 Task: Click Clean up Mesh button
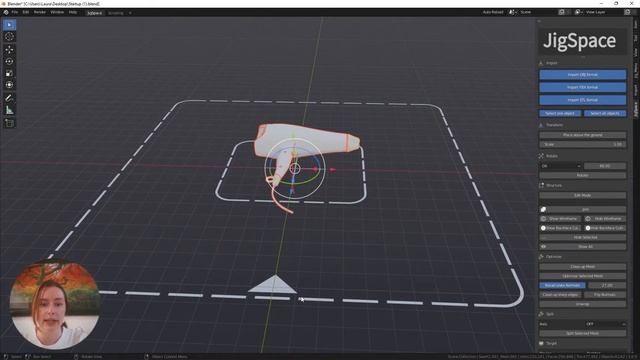pos(582,267)
